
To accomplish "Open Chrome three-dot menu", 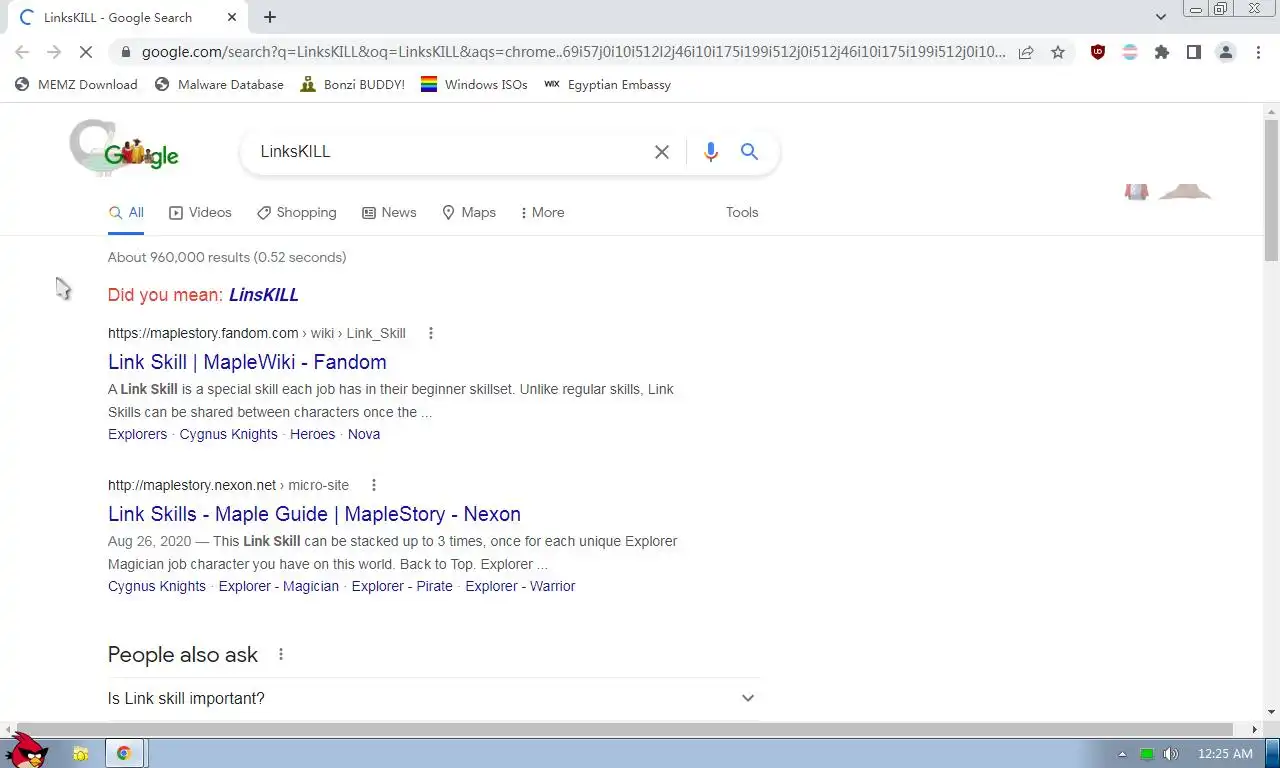I will tap(1258, 52).
